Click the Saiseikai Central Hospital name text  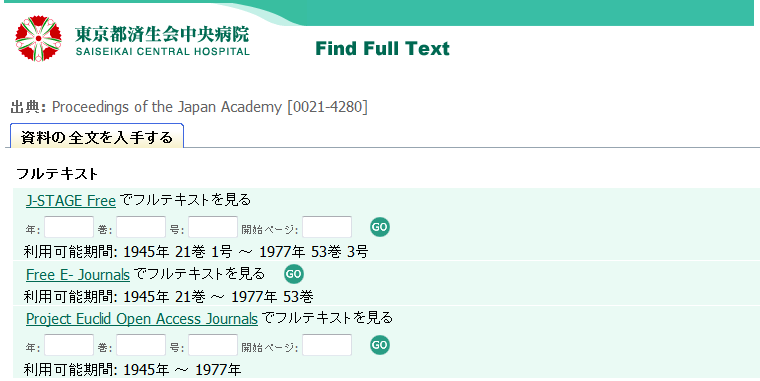162,41
